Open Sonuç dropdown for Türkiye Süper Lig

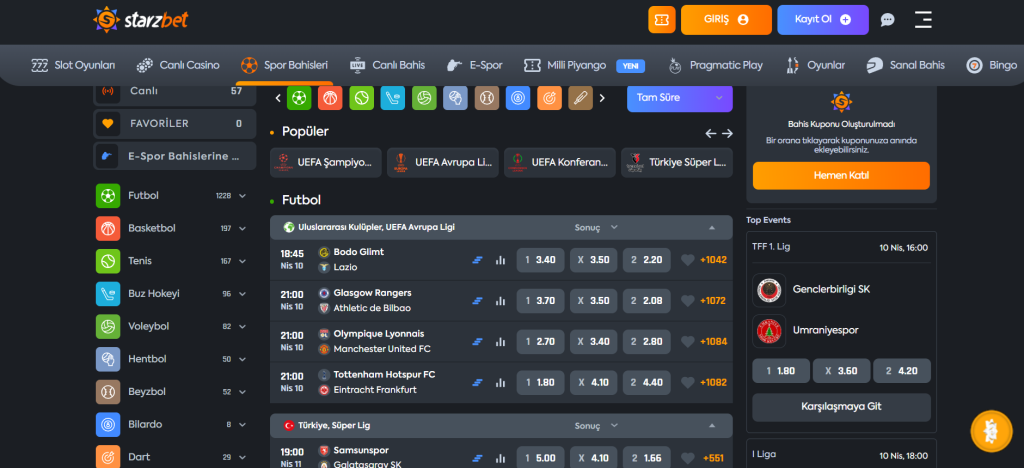pyautogui.click(x=596, y=426)
